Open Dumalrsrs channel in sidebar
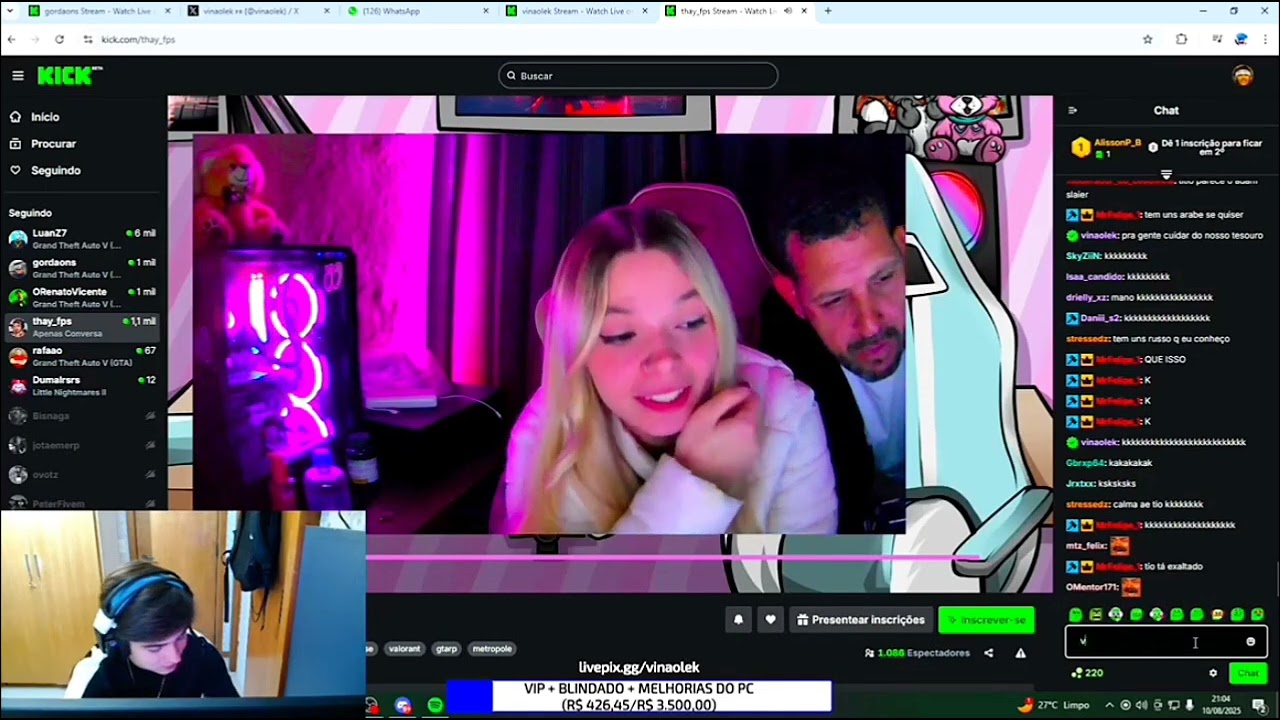 82,386
